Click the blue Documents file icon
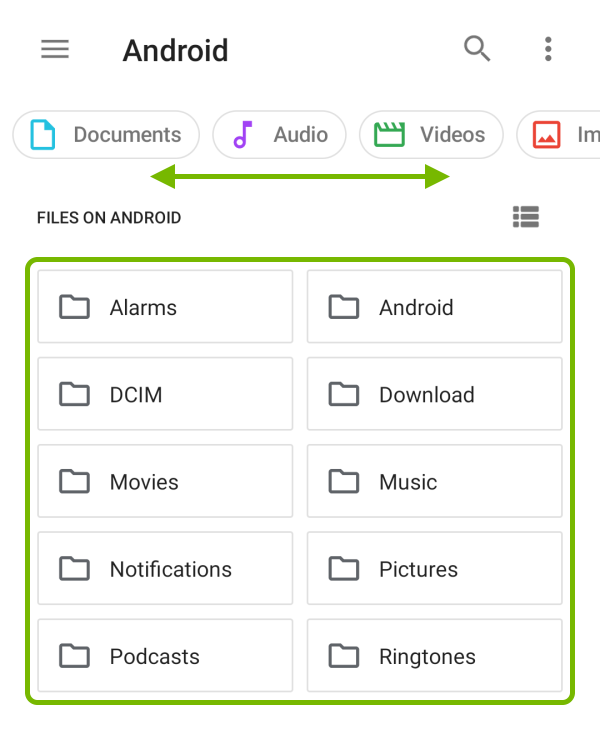Image resolution: width=600 pixels, height=734 pixels. click(x=43, y=135)
